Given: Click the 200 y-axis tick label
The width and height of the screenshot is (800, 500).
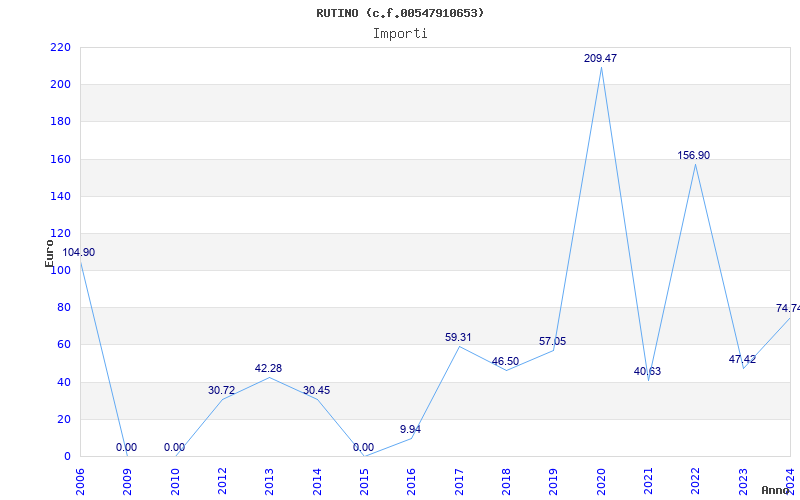Looking at the screenshot, I should pos(60,85).
